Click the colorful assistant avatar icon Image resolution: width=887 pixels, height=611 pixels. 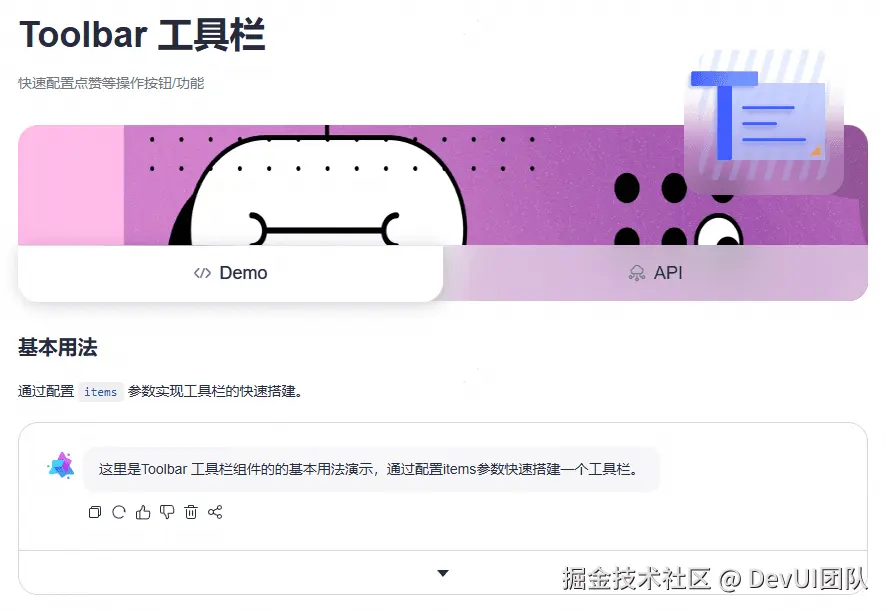pos(61,466)
